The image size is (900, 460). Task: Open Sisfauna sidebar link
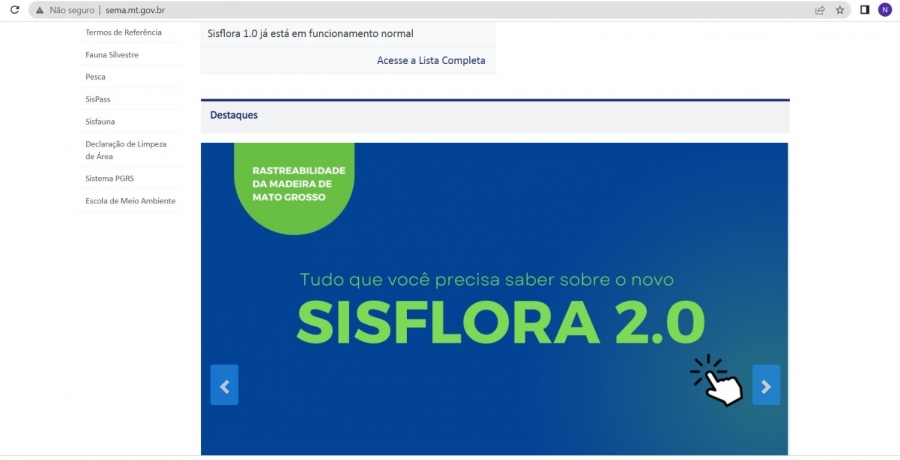coord(100,121)
